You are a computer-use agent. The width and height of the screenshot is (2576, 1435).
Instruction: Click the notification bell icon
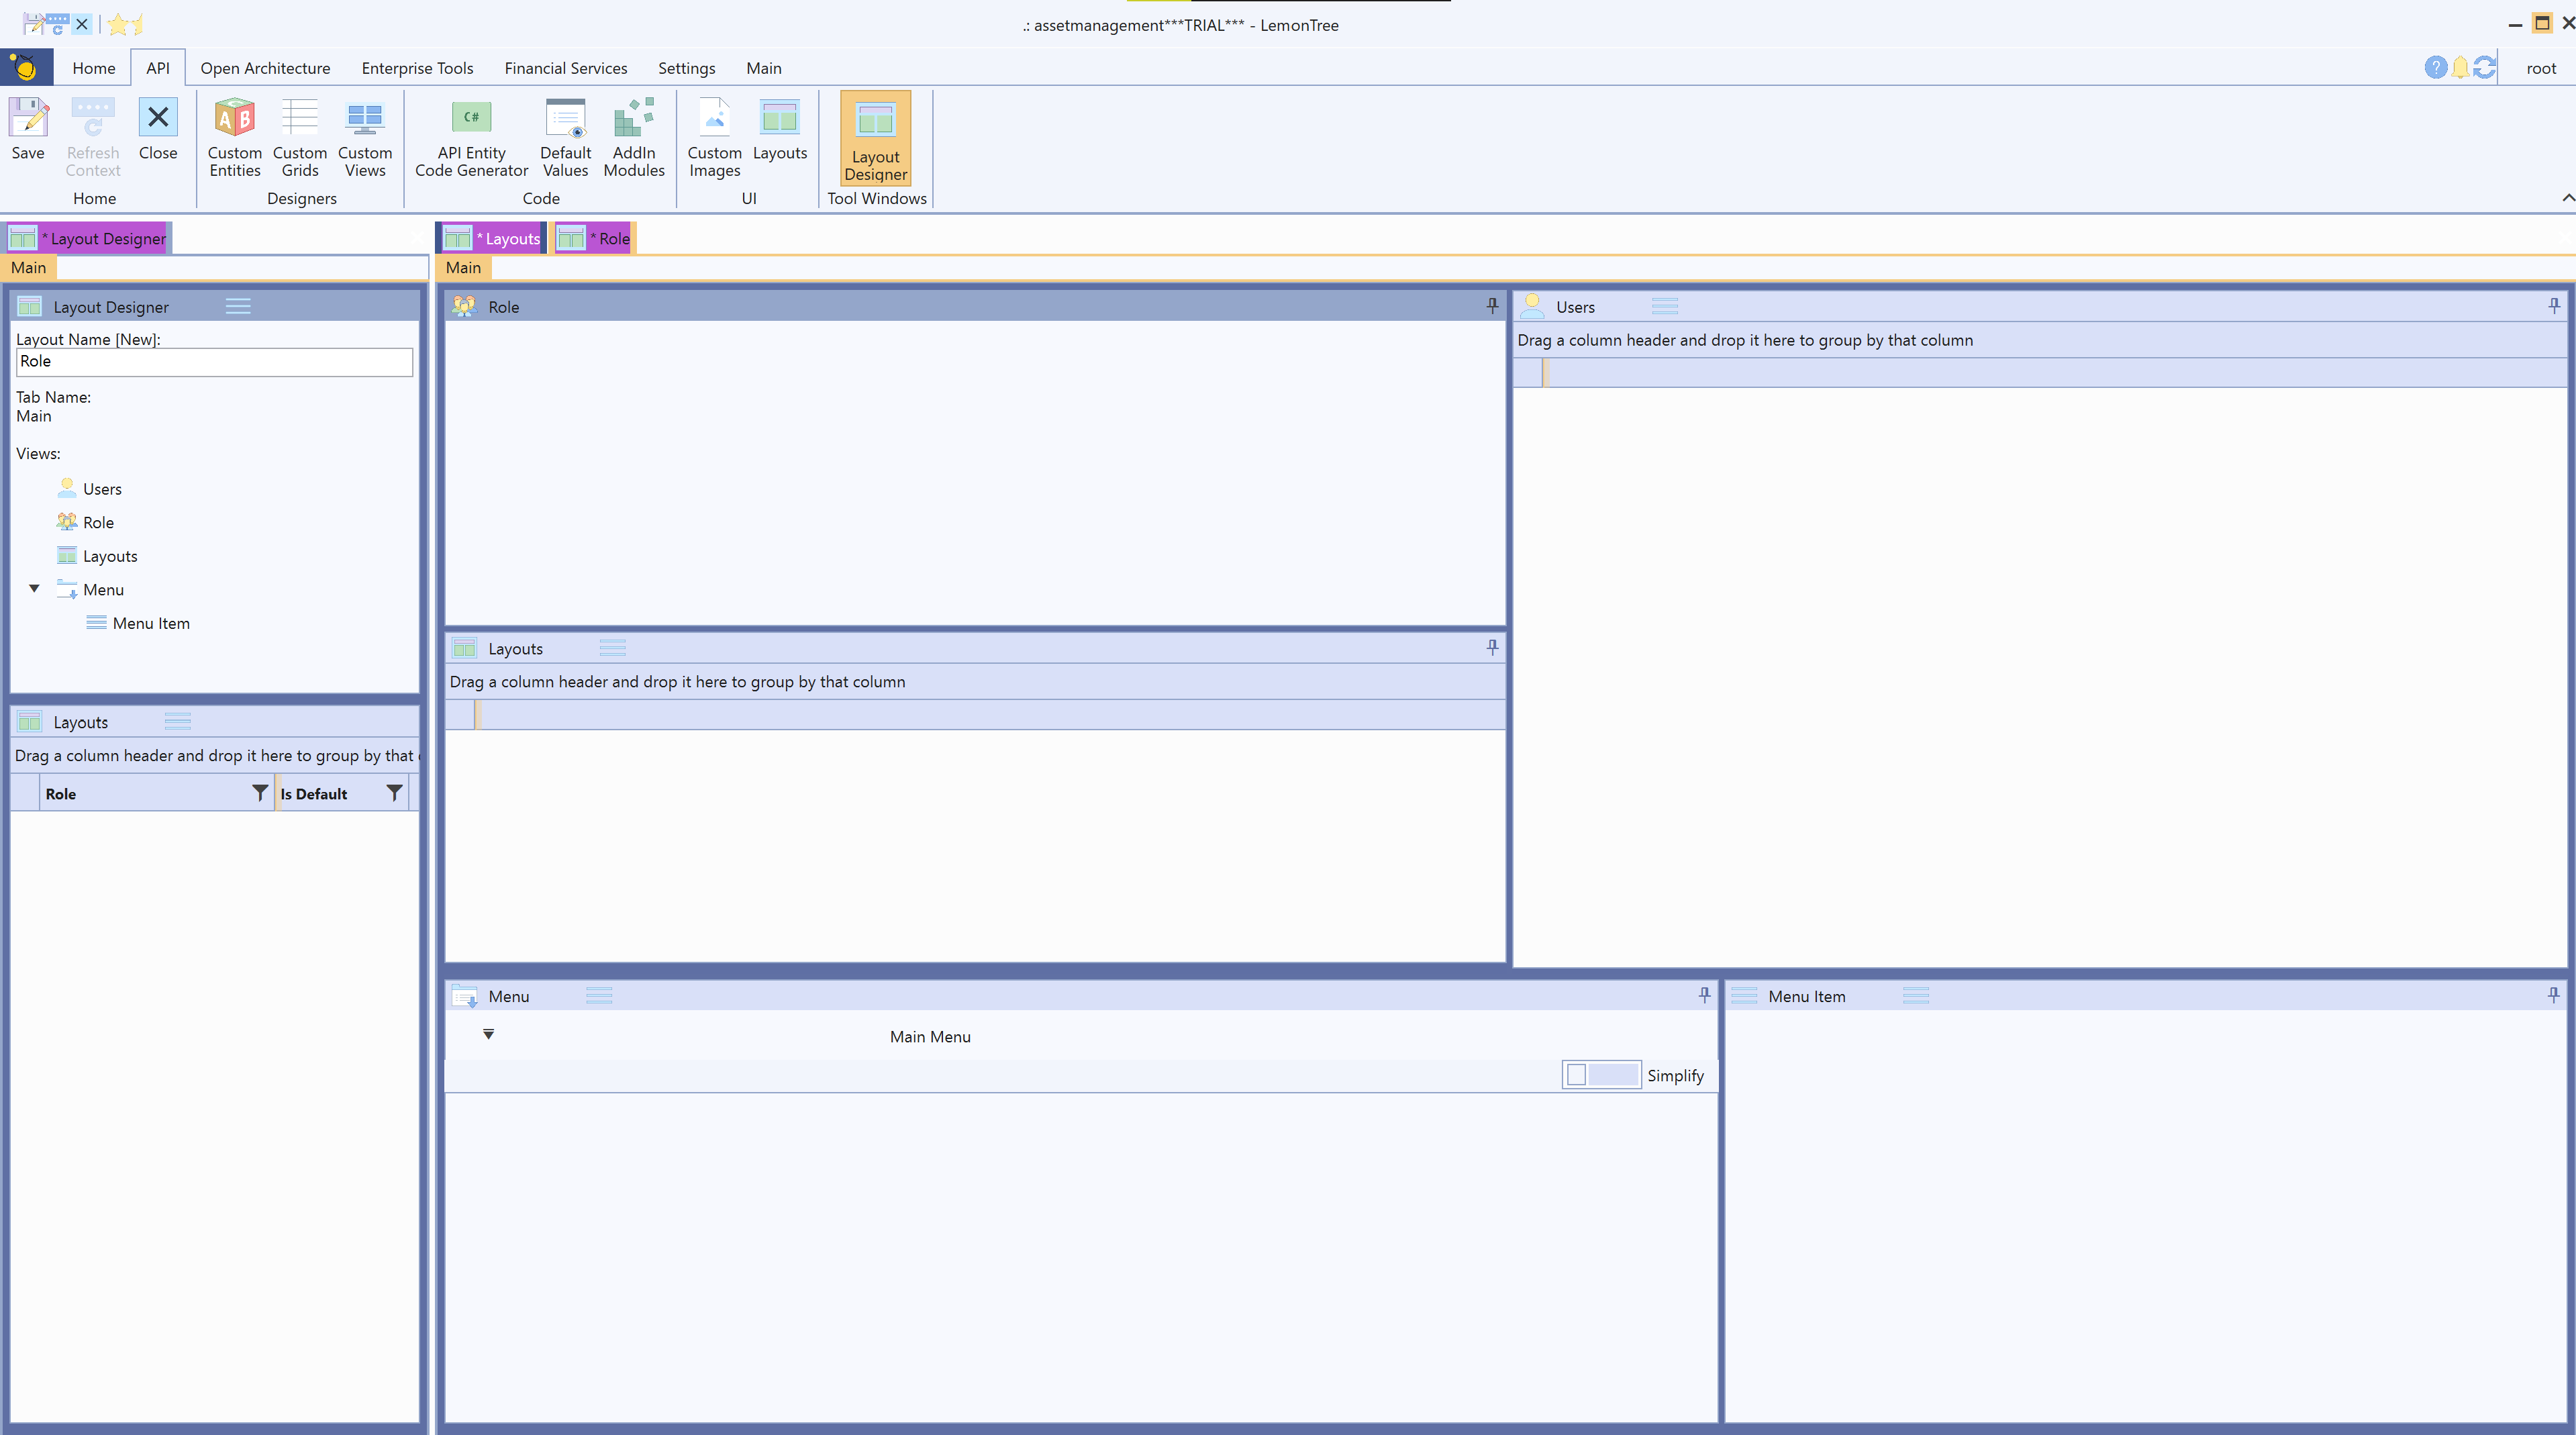click(x=2460, y=68)
